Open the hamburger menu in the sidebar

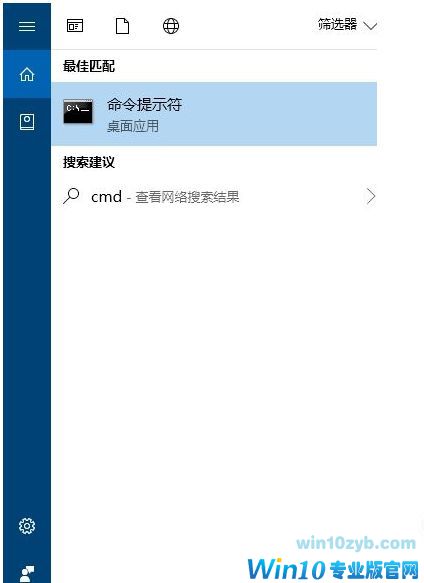point(27,26)
